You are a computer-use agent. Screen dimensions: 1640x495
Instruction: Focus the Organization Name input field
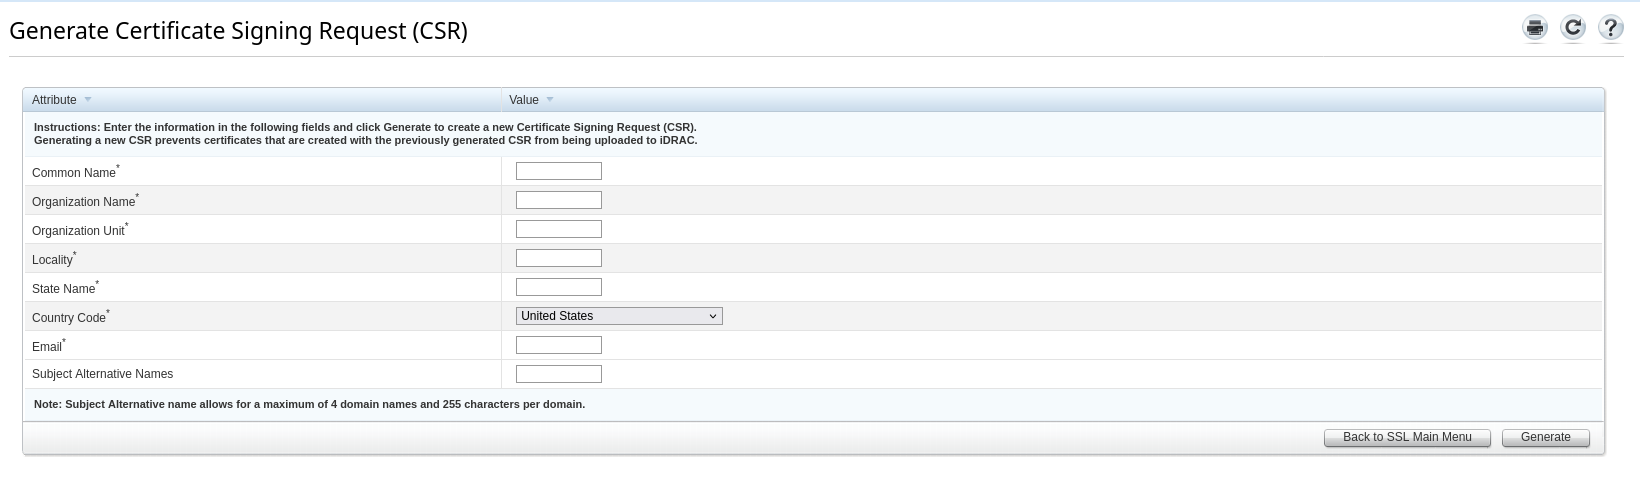[x=559, y=200]
